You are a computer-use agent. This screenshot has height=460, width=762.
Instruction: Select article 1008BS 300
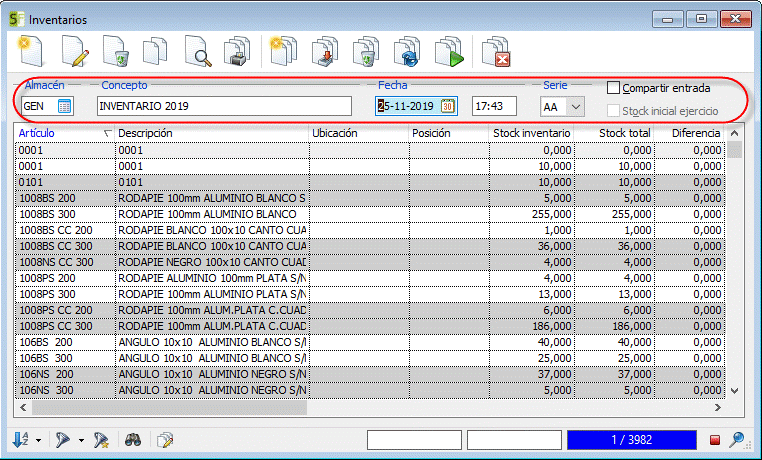click(x=48, y=214)
